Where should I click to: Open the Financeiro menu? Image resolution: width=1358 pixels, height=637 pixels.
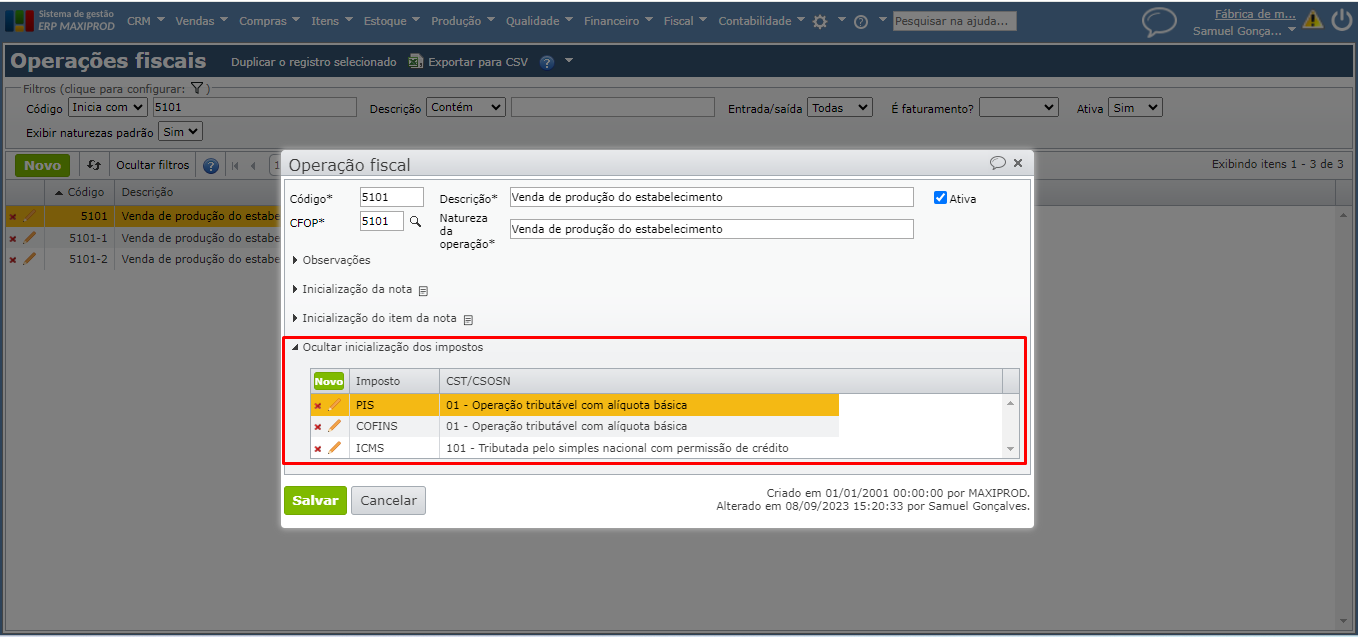618,21
